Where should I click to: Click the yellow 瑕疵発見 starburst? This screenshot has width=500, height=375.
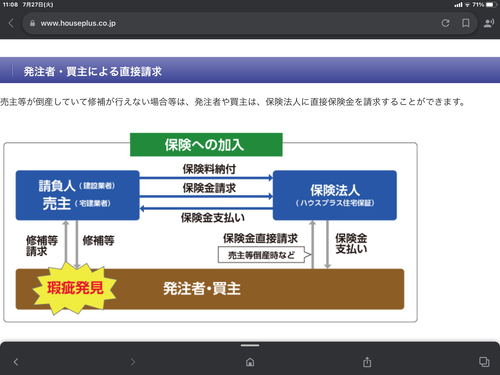point(75,288)
